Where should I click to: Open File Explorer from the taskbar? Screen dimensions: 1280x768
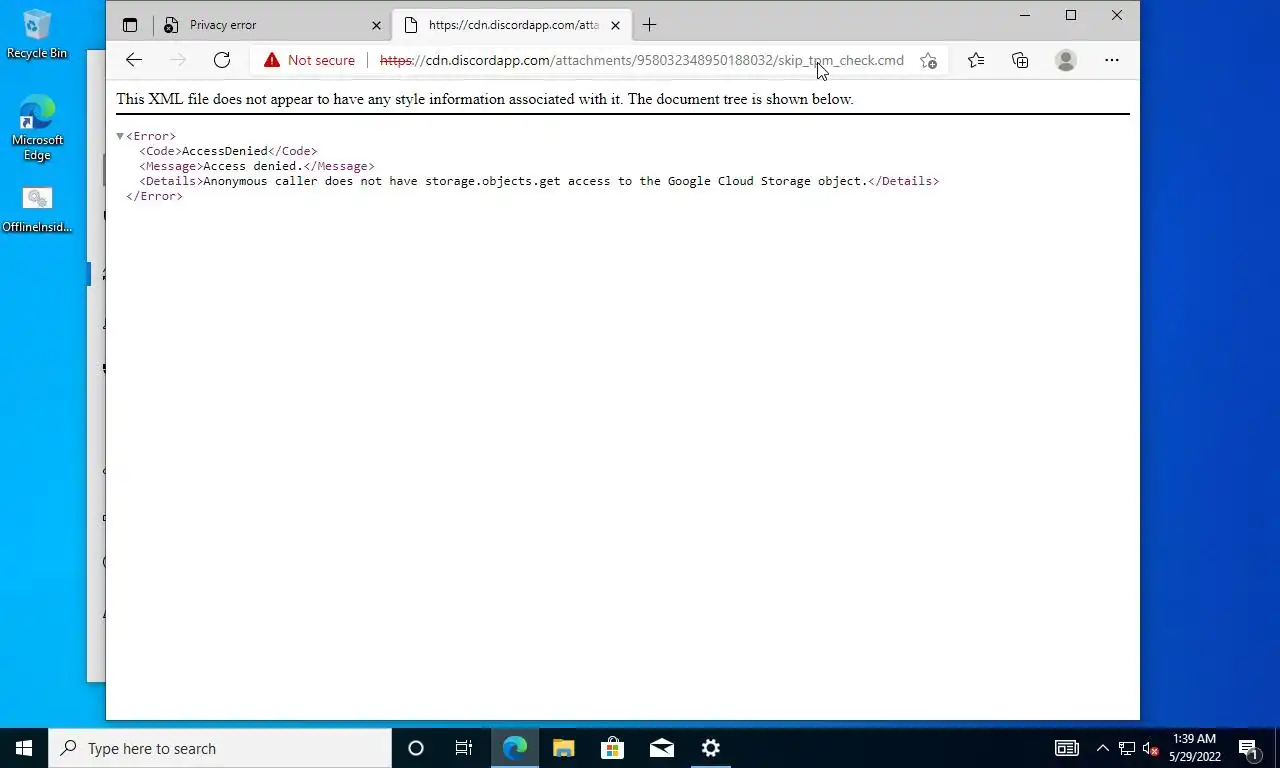click(x=564, y=748)
